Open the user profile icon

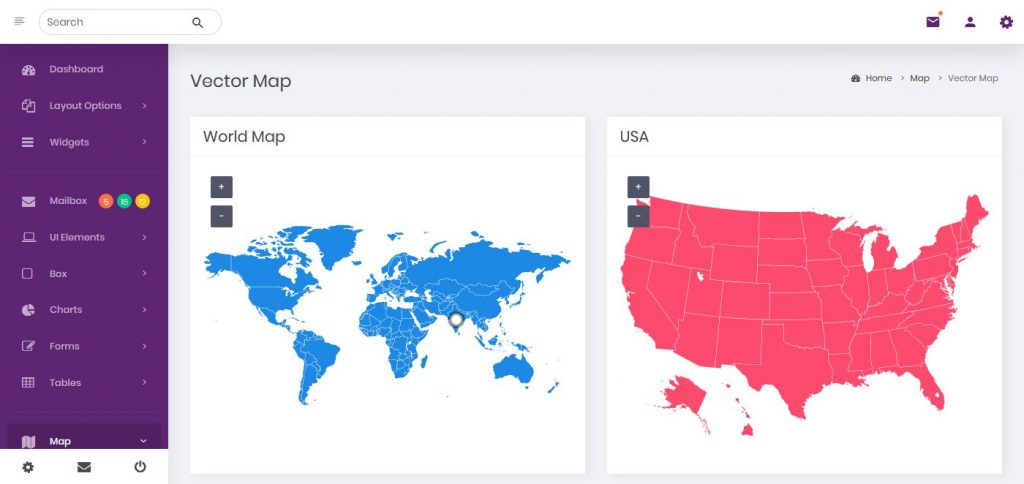(970, 22)
